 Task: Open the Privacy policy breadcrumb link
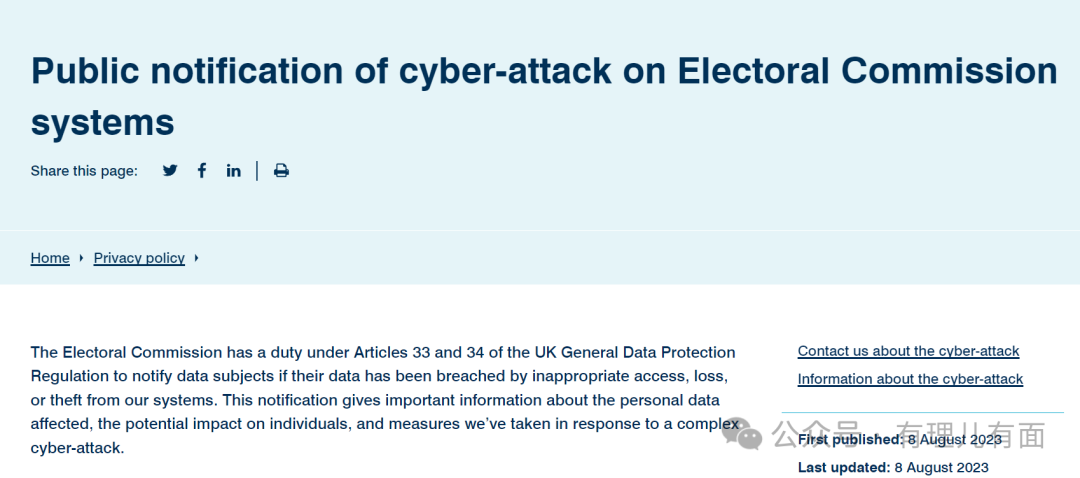tap(139, 258)
